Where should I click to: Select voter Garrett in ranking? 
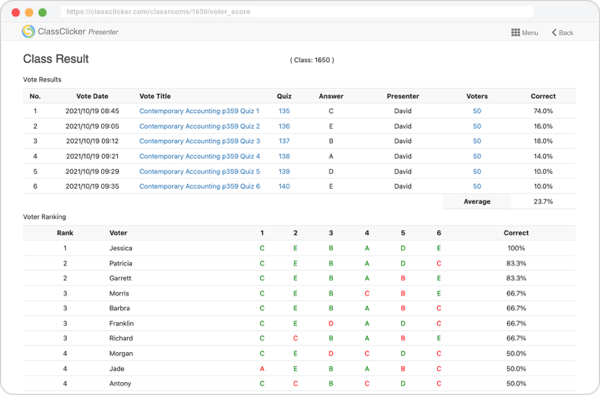click(x=120, y=278)
